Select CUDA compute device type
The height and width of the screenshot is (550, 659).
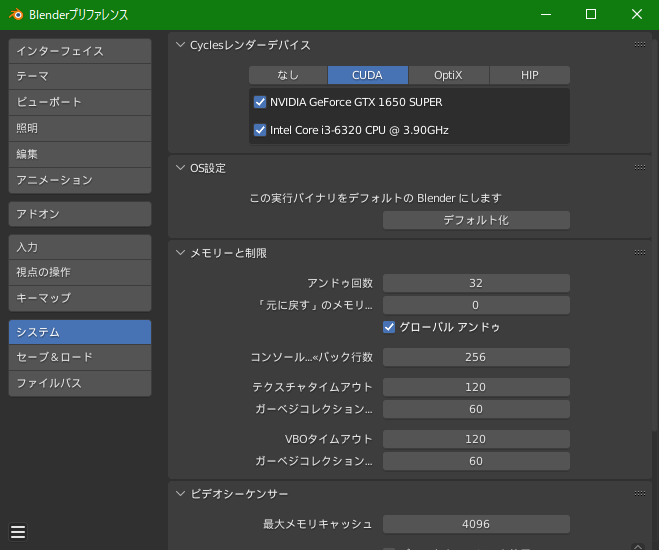367,75
